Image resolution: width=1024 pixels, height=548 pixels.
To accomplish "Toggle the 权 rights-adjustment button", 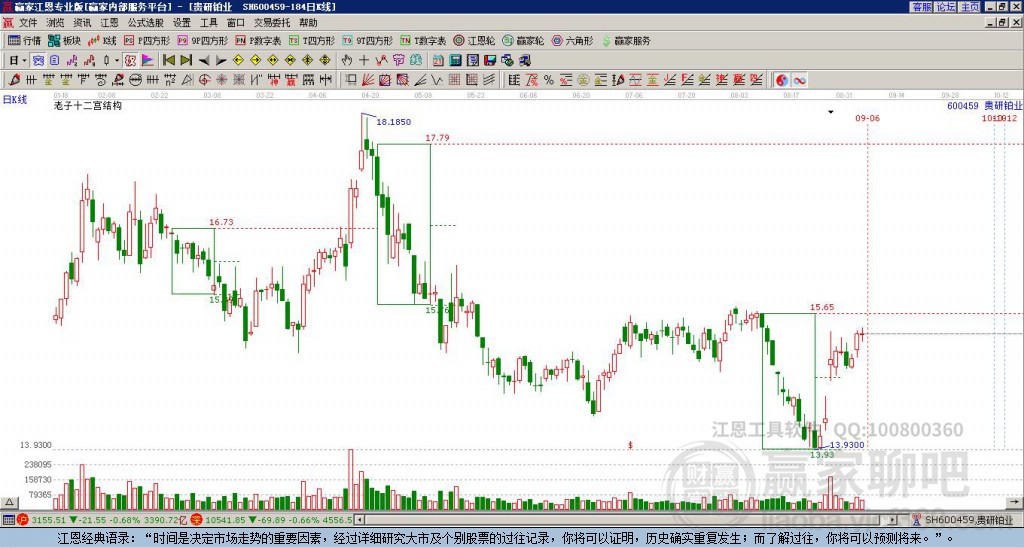I will click(x=131, y=60).
